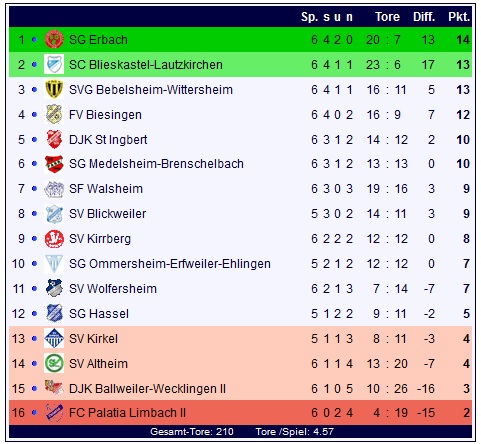Viewport: 481px width, 444px height.
Task: Click the SV Kirrberg red round logo
Action: (x=54, y=239)
